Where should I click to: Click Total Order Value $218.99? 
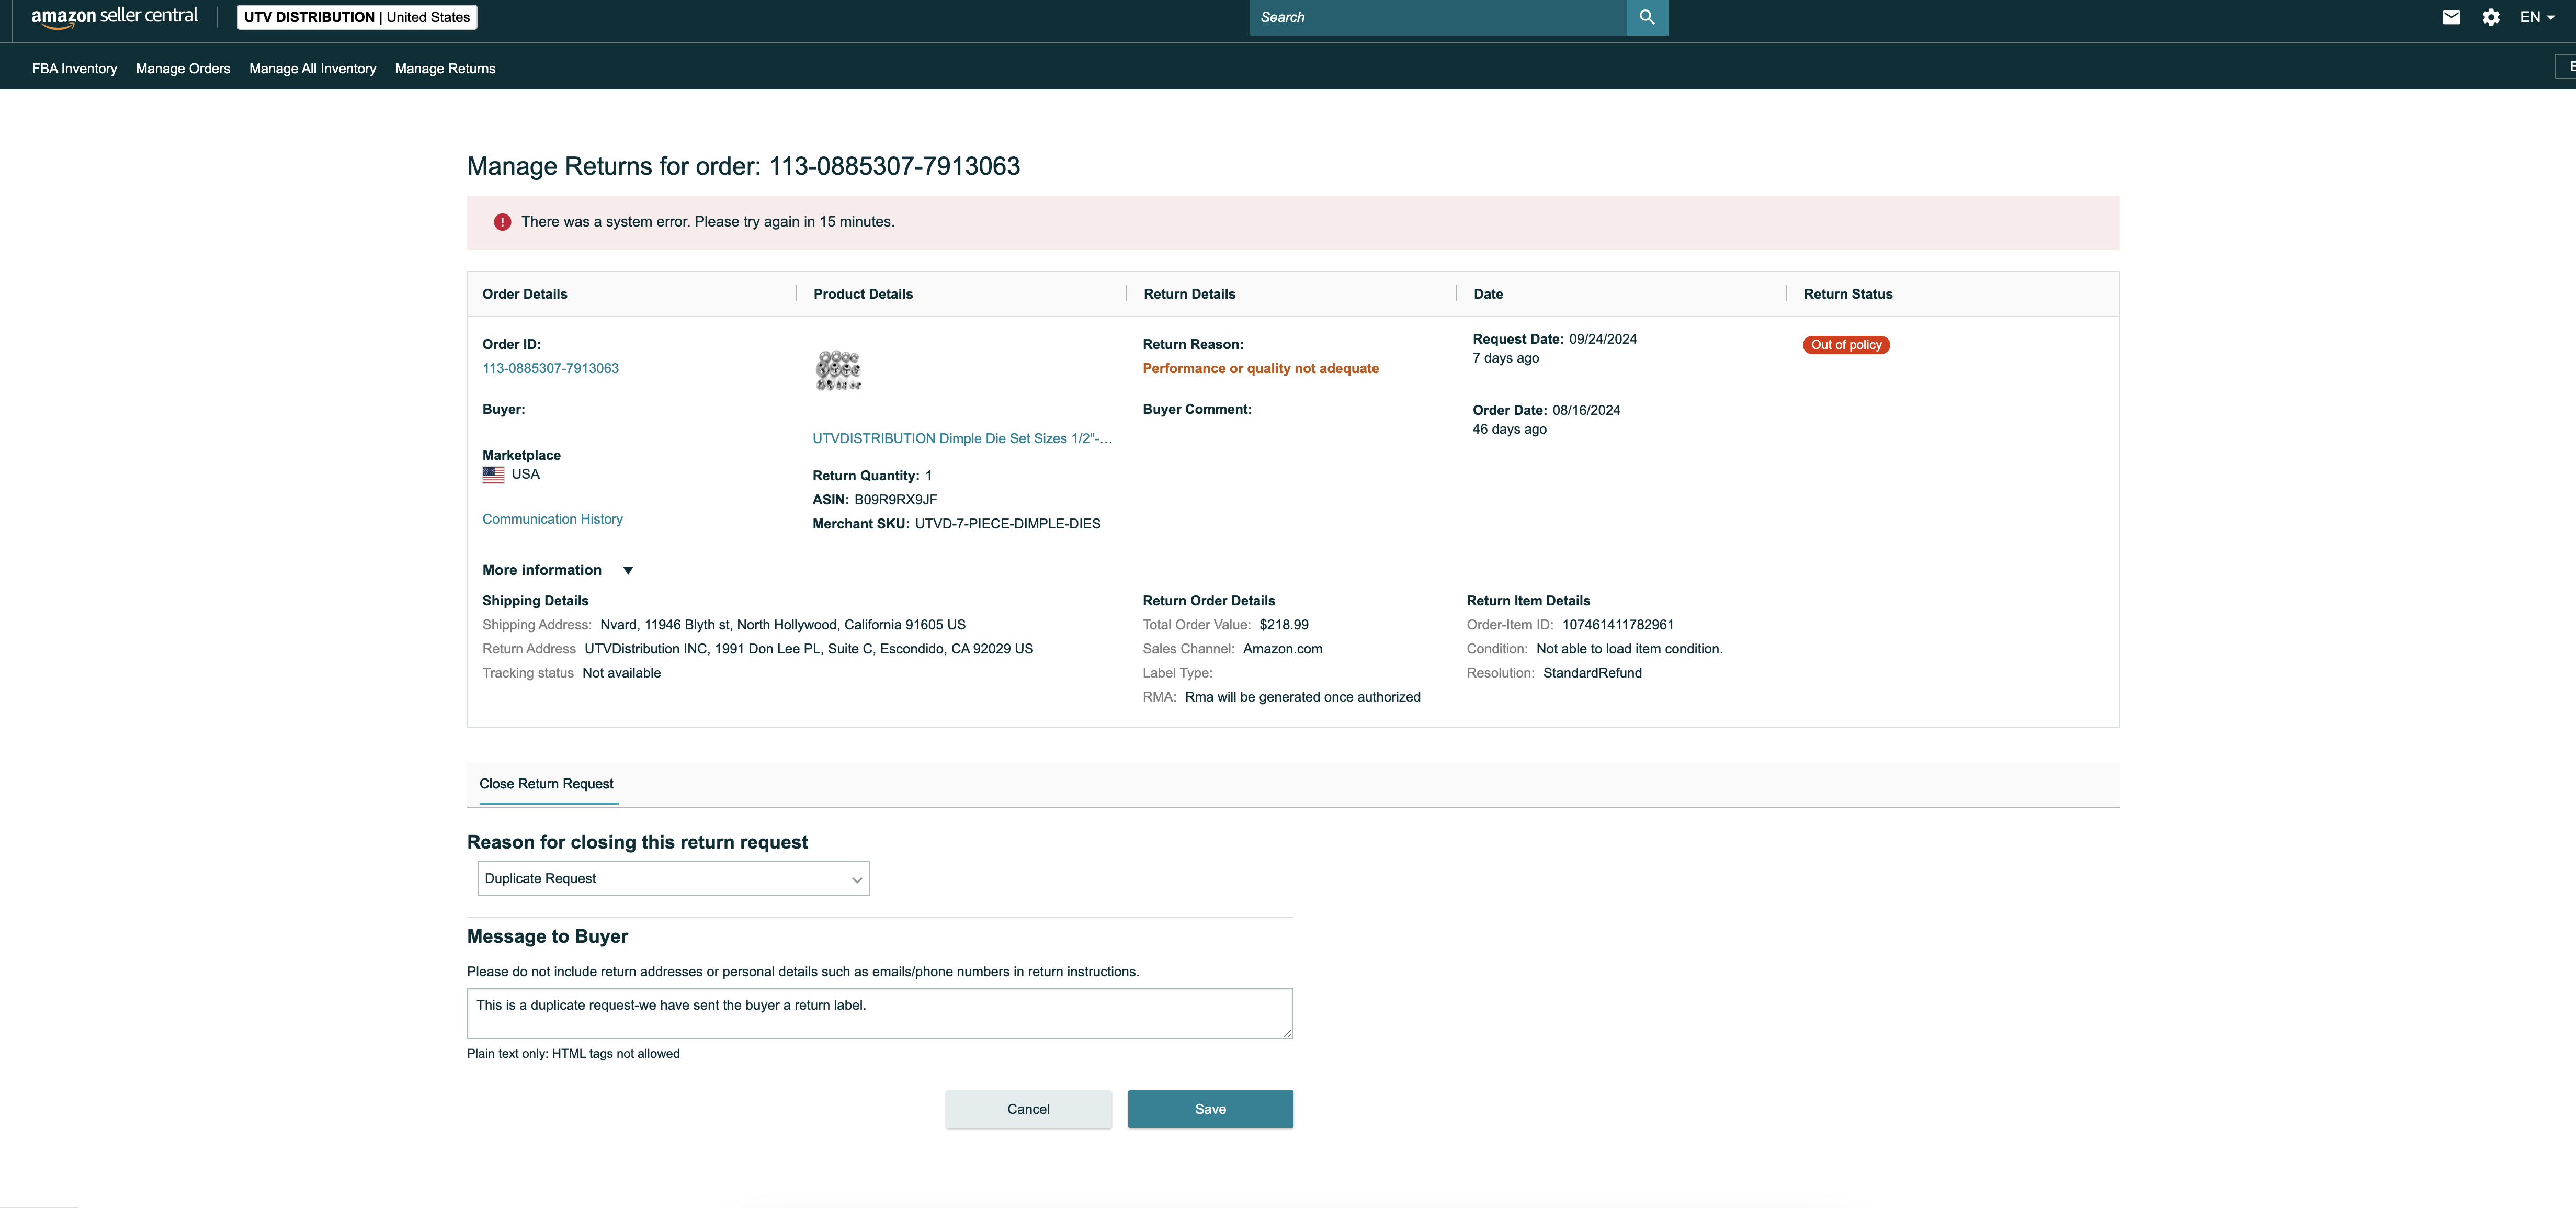1284,625
